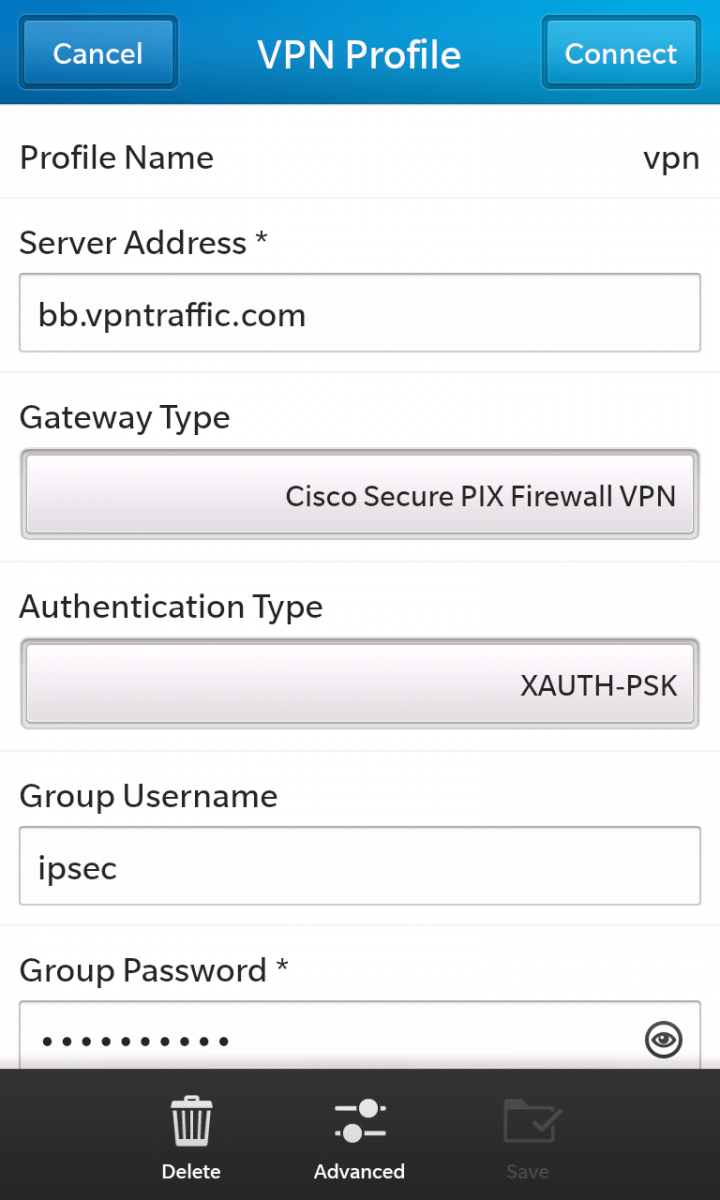Tap the vpn profile name value
This screenshot has height=1200, width=720.
[x=670, y=158]
